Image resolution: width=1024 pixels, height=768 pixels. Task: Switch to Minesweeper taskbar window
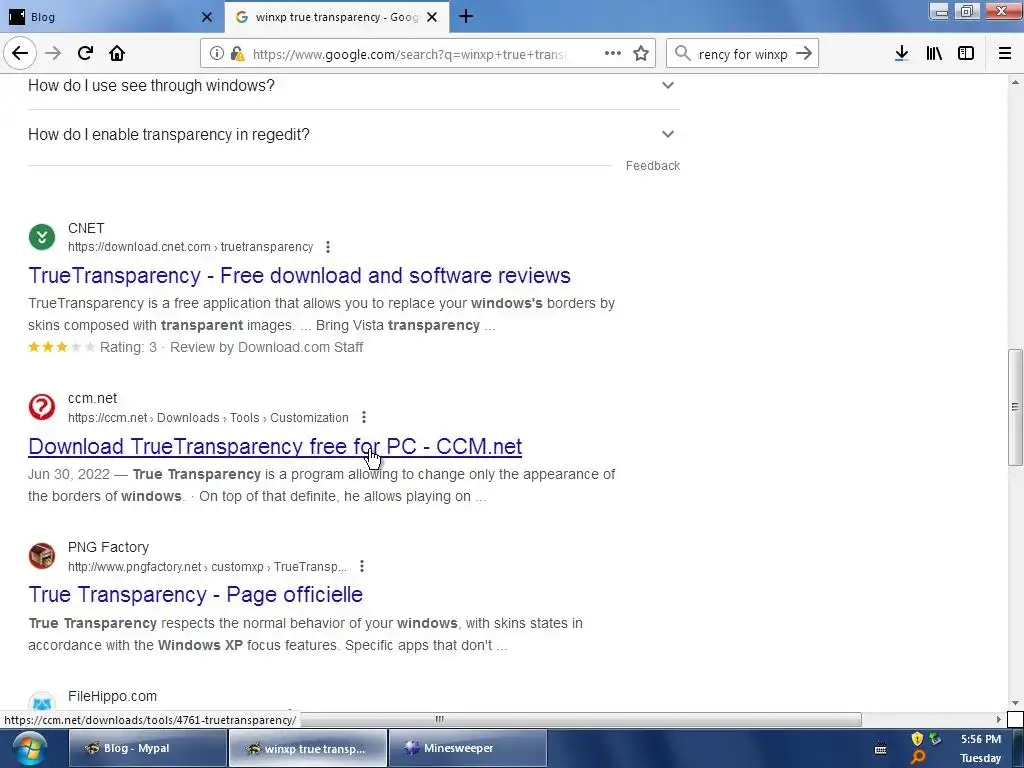pos(468,748)
